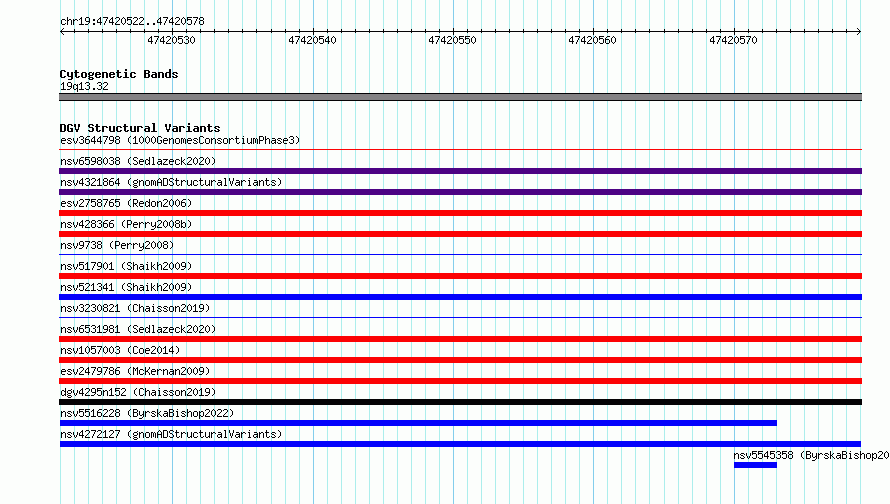Viewport: 890px width, 504px height.
Task: Click the short nsv5545358 blue bar
Action: 755,465
